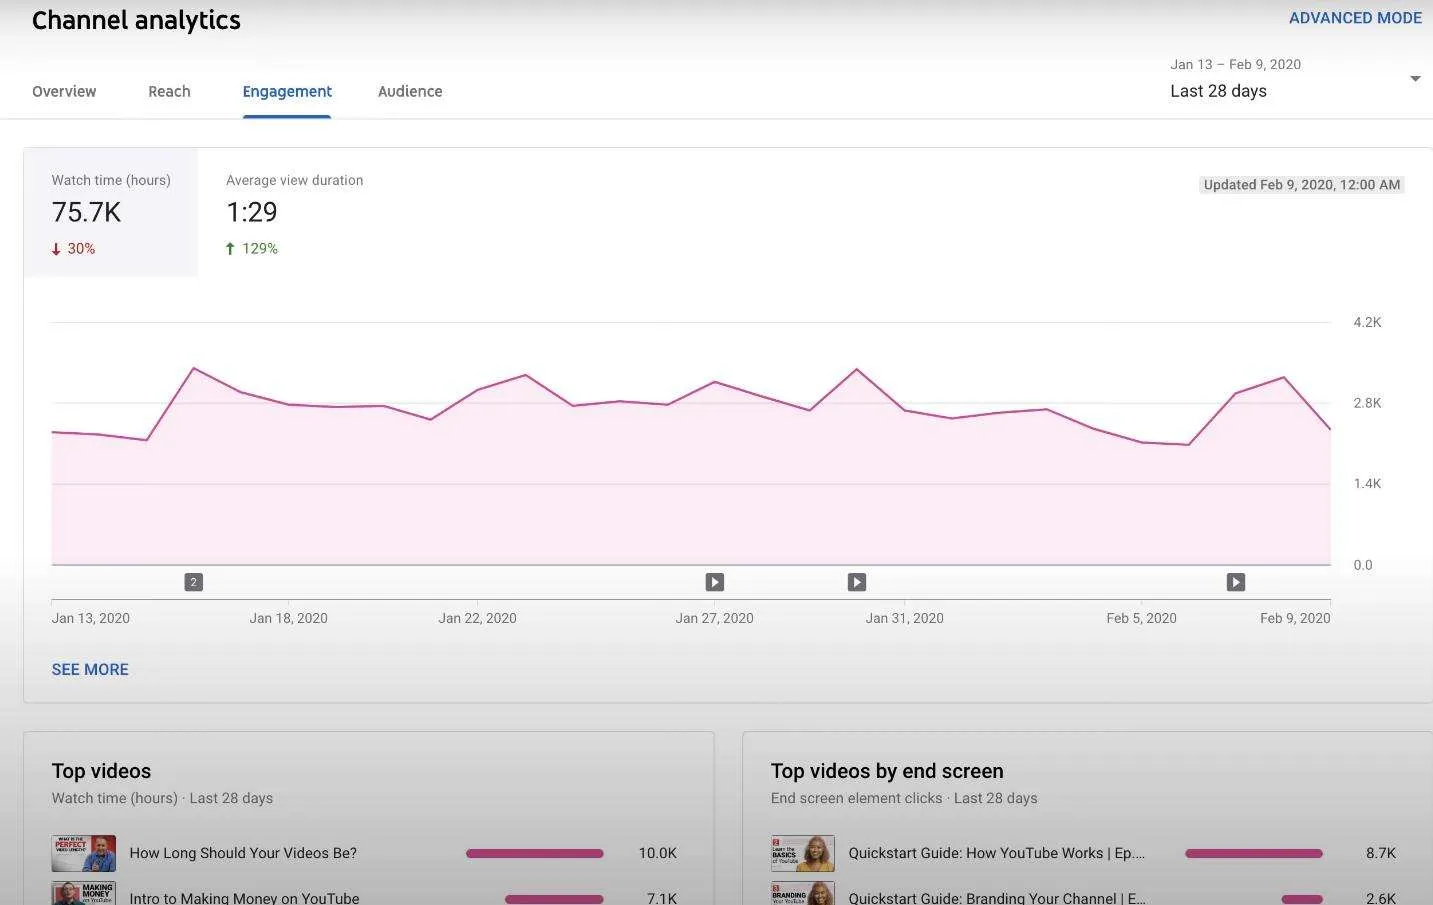Select the Engagement tab

tap(287, 91)
